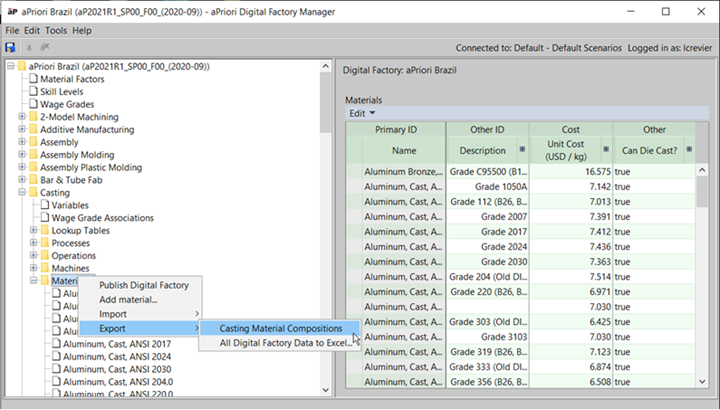Click the folder icon for Processes
720x410 pixels.
point(45,243)
